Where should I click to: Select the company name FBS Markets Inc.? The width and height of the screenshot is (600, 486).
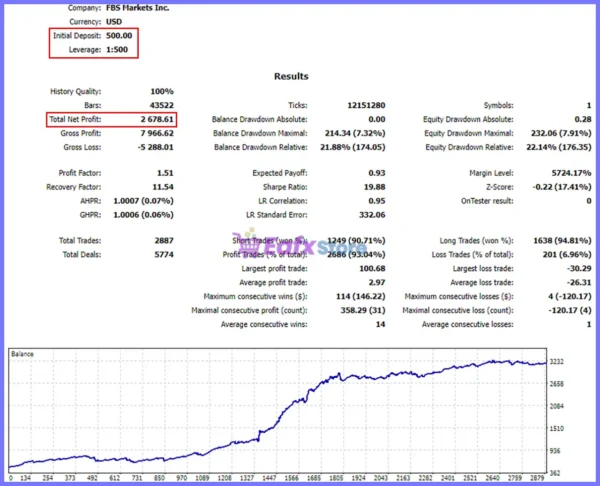(137, 8)
